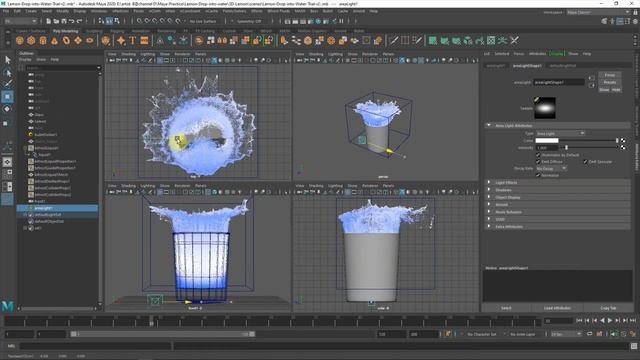This screenshot has width=640, height=360.
Task: Click the polygon Type (T) shelf icon
Action: click(133, 40)
